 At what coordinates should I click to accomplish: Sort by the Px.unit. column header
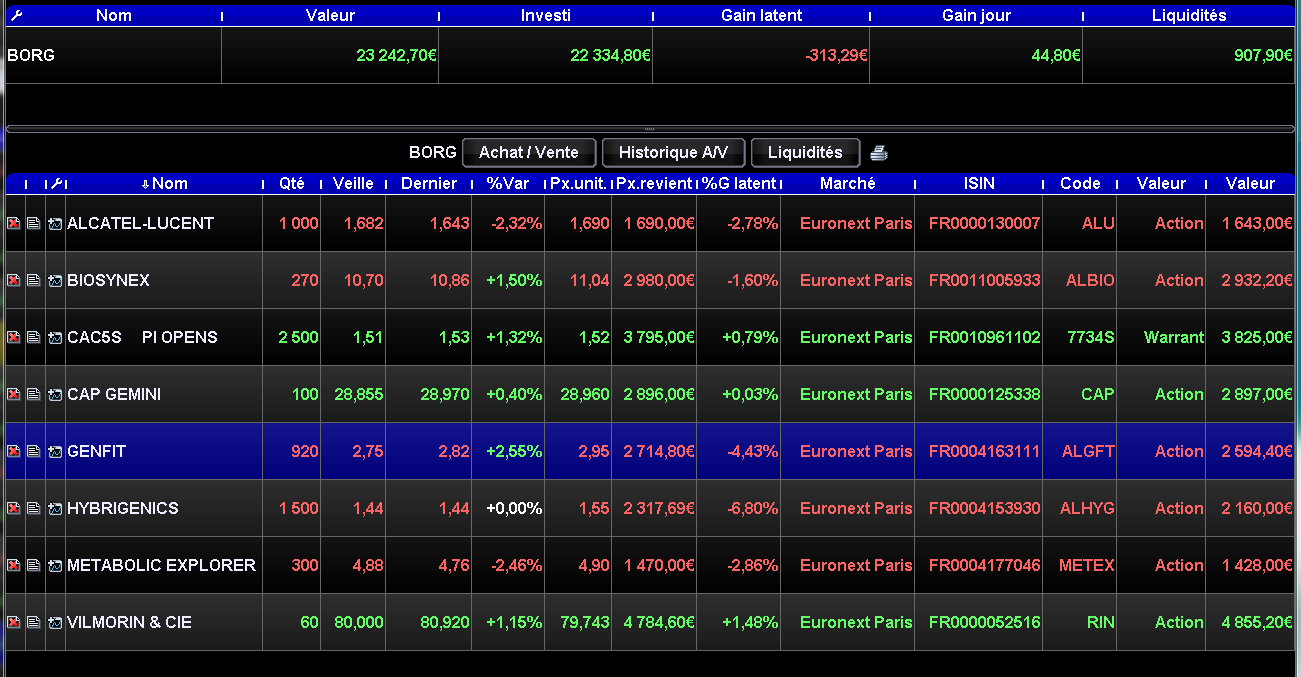[x=578, y=184]
